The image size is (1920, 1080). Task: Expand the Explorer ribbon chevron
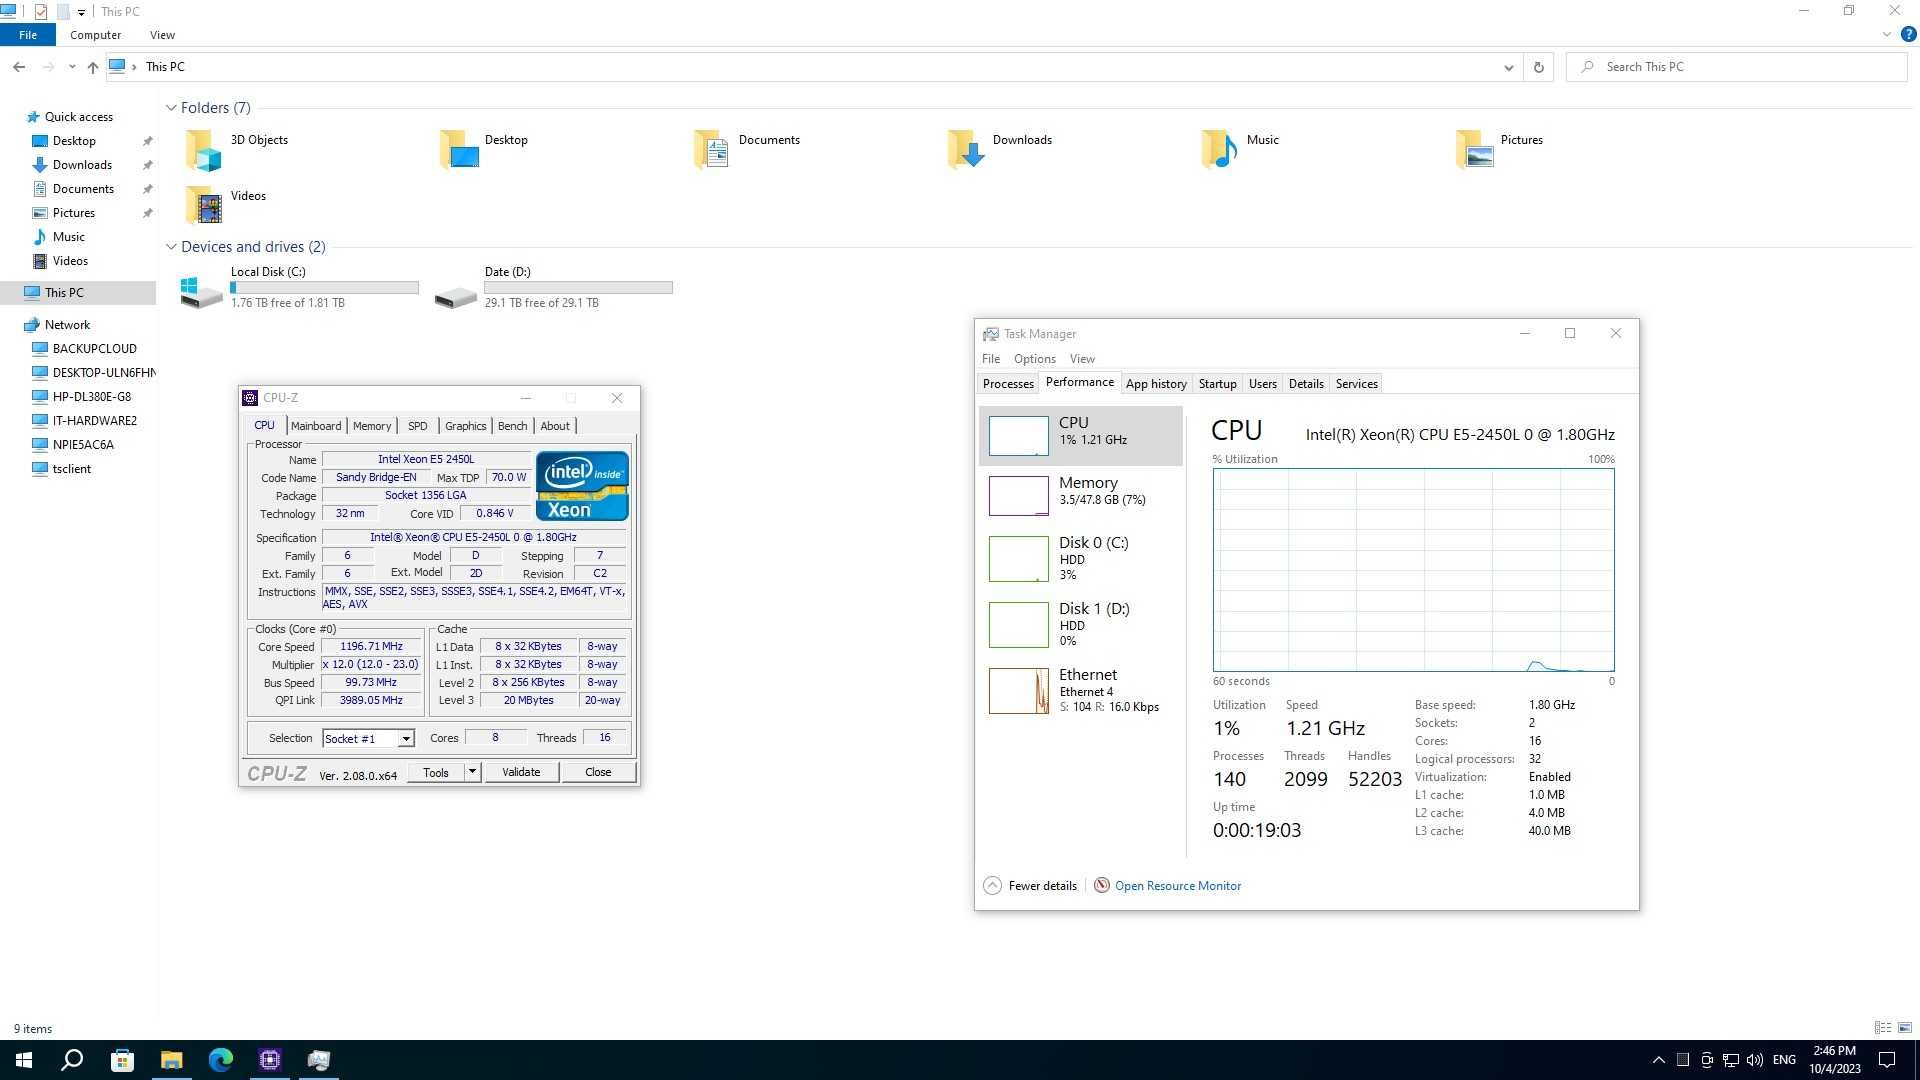[x=1887, y=34]
